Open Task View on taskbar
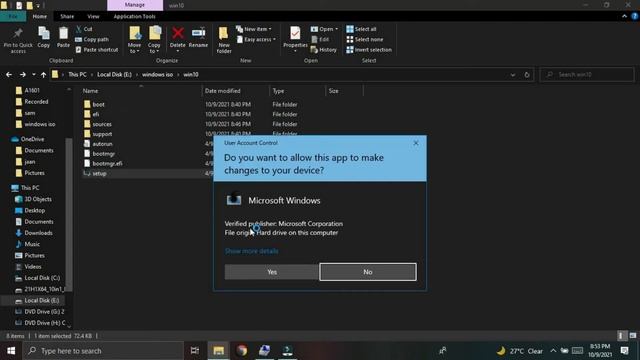This screenshot has height=360, width=640. [x=195, y=351]
